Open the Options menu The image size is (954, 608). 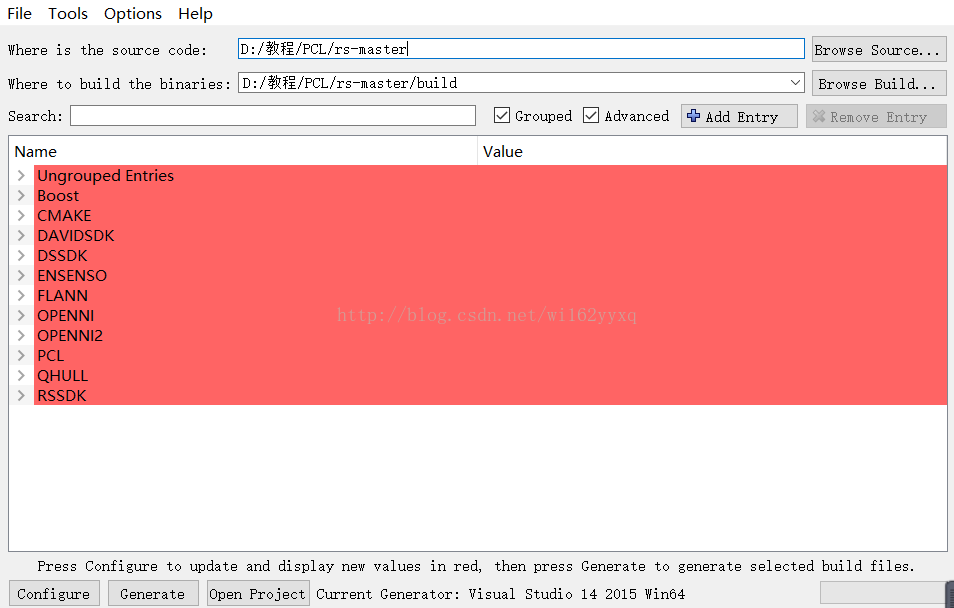pyautogui.click(x=133, y=13)
